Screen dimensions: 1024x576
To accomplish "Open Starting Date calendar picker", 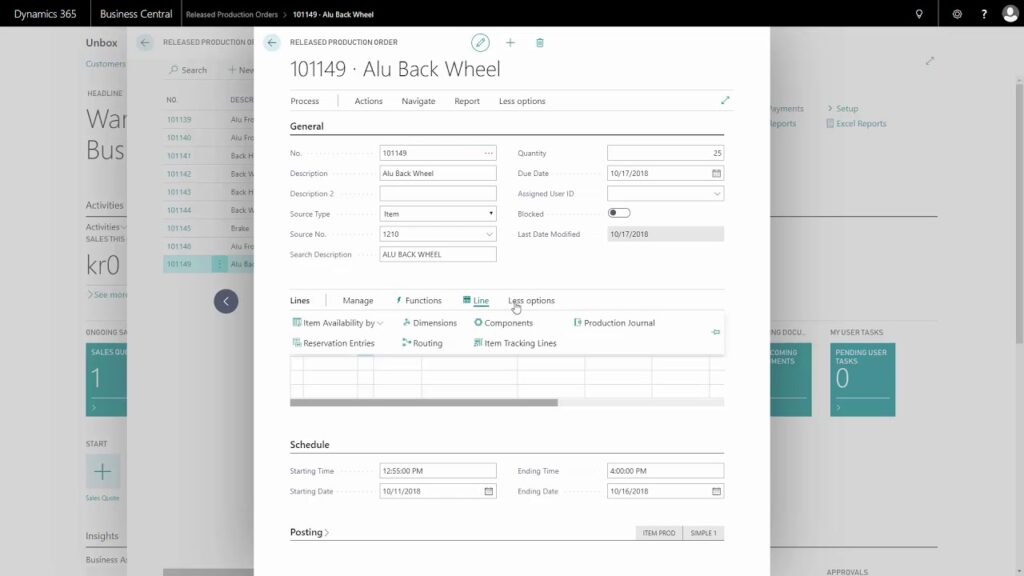I will 488,491.
